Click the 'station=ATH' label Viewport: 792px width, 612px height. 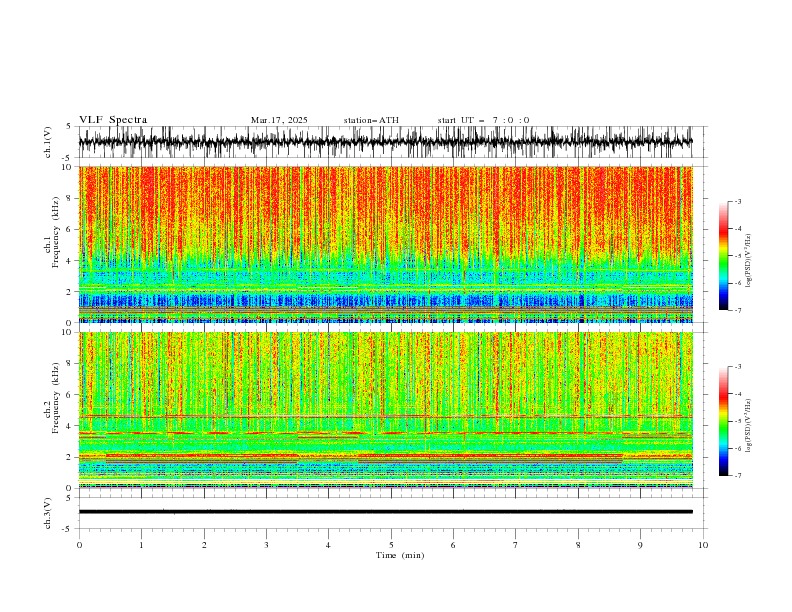(x=371, y=120)
